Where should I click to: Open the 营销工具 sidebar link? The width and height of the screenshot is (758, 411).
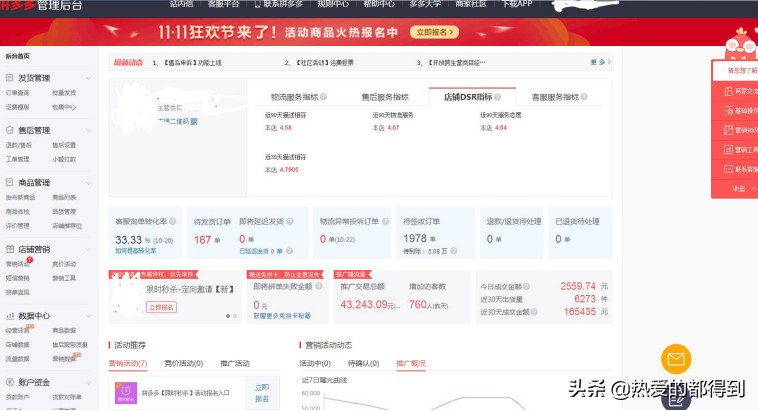coord(64,278)
